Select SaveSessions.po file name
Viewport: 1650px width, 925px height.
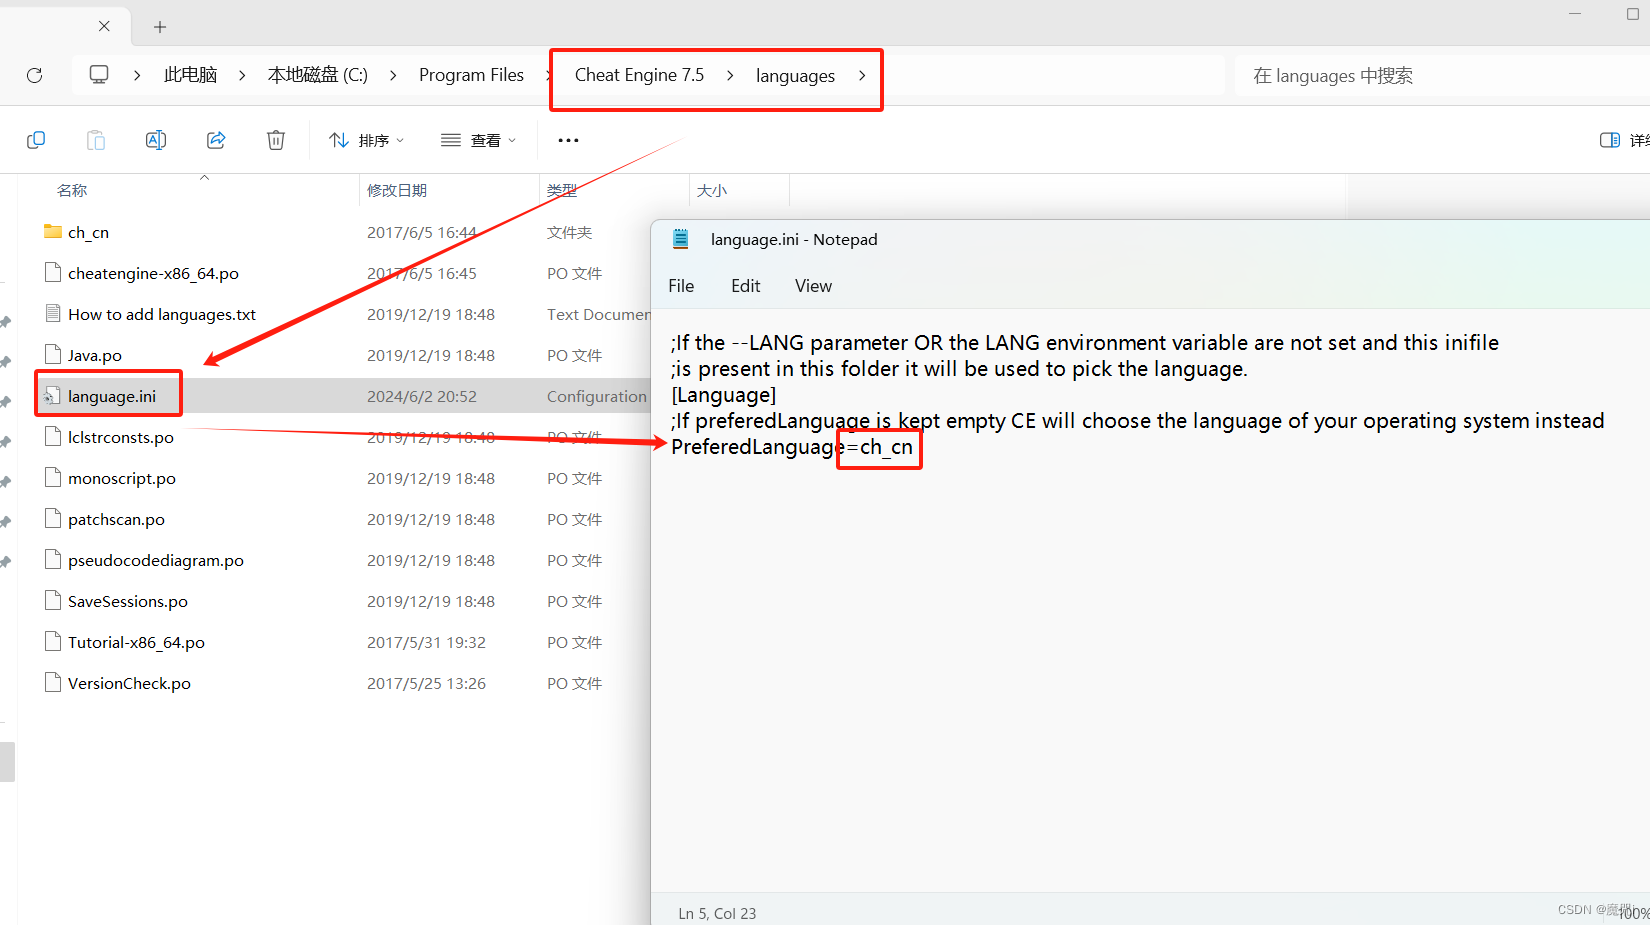128,601
